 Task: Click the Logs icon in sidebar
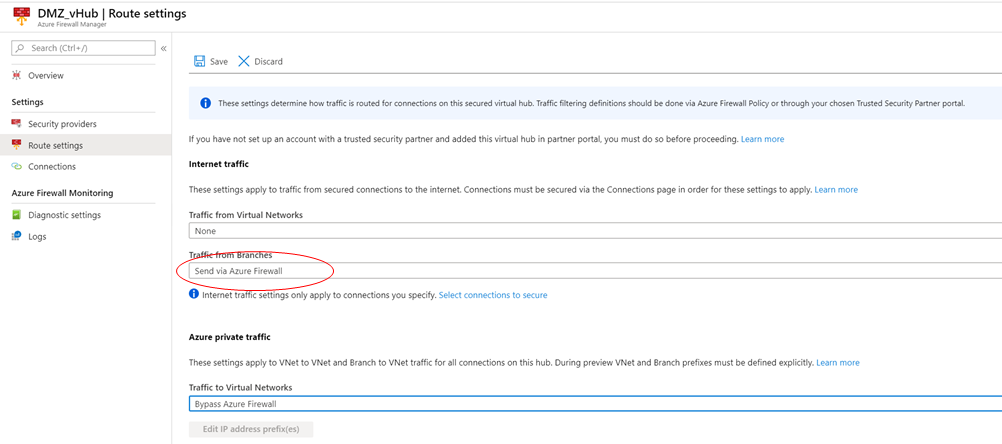pyautogui.click(x=17, y=236)
